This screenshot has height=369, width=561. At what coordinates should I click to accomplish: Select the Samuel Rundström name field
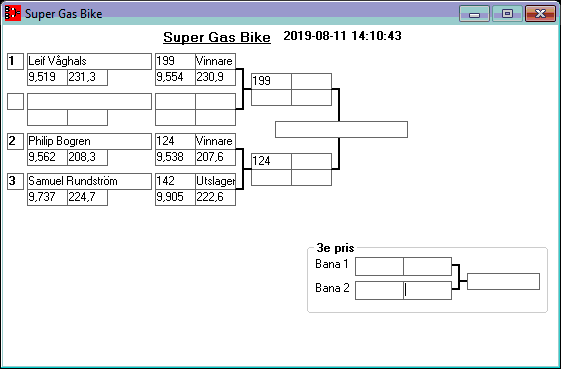pos(89,181)
